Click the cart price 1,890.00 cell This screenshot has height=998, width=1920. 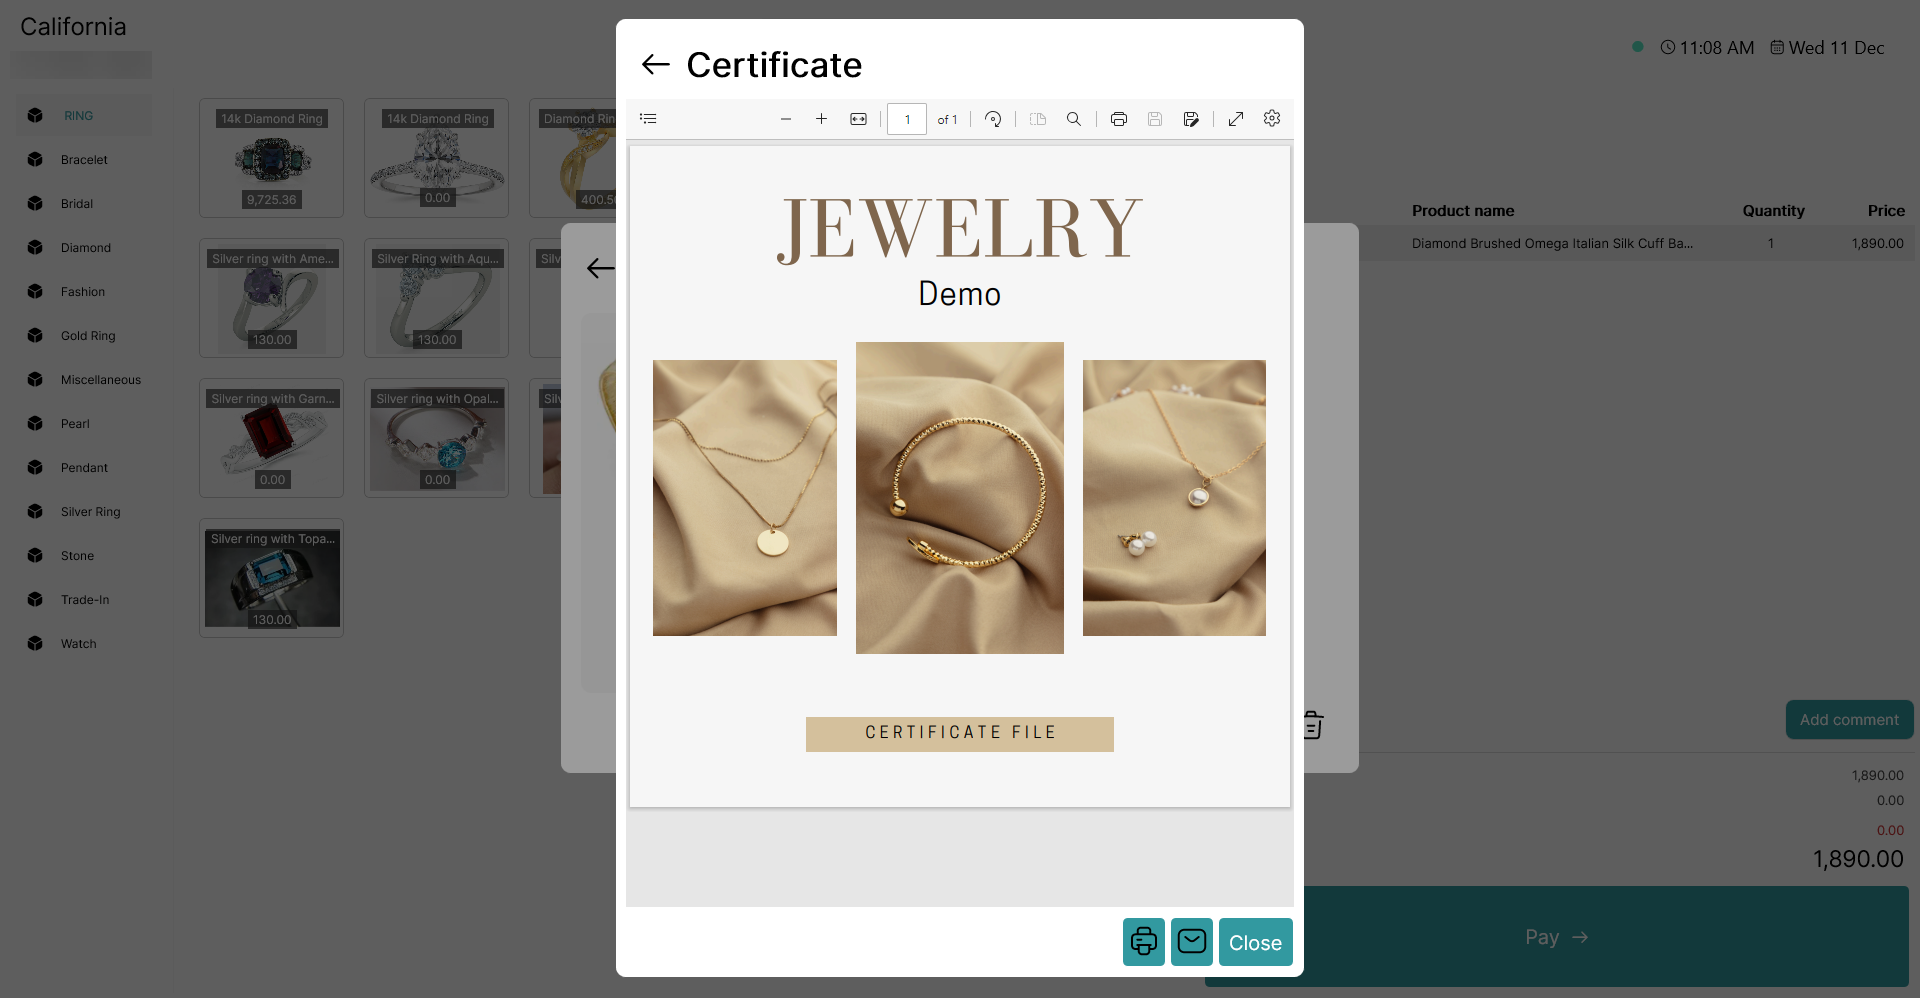click(1877, 243)
